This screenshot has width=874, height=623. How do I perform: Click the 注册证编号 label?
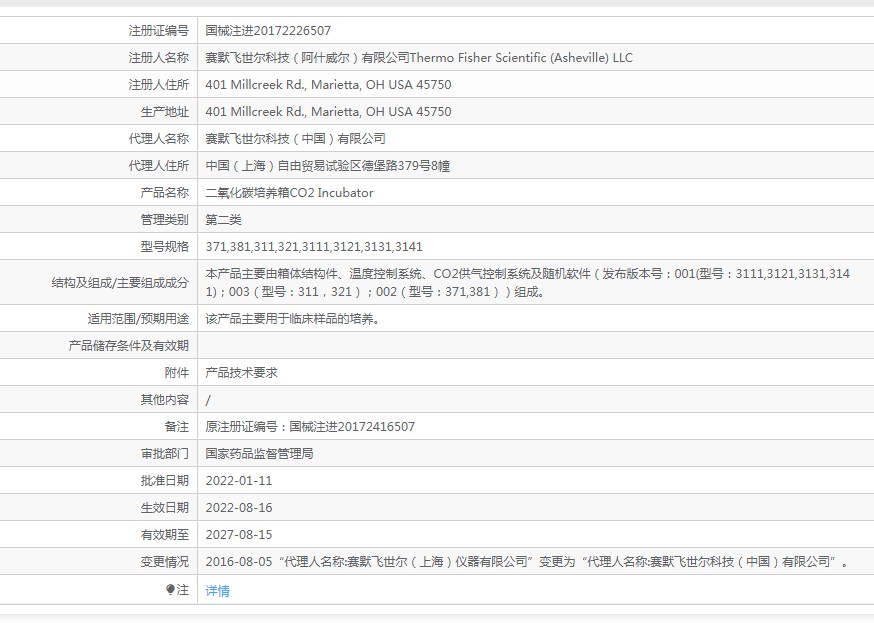tap(159, 31)
